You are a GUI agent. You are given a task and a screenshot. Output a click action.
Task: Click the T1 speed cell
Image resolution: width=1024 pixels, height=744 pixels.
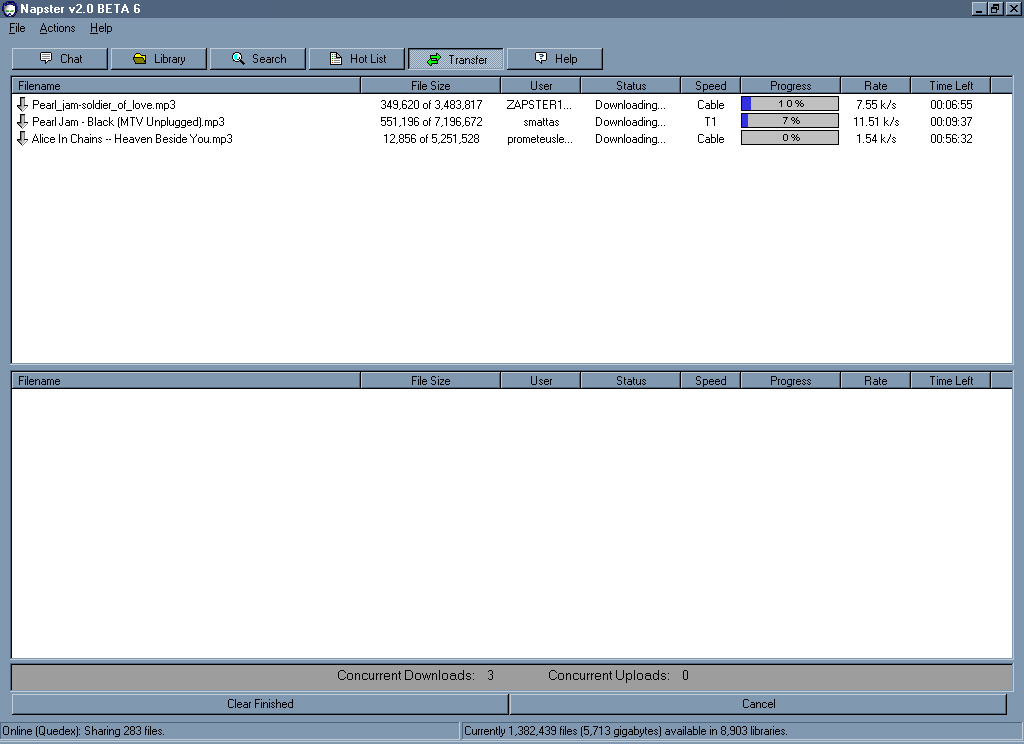(x=711, y=121)
